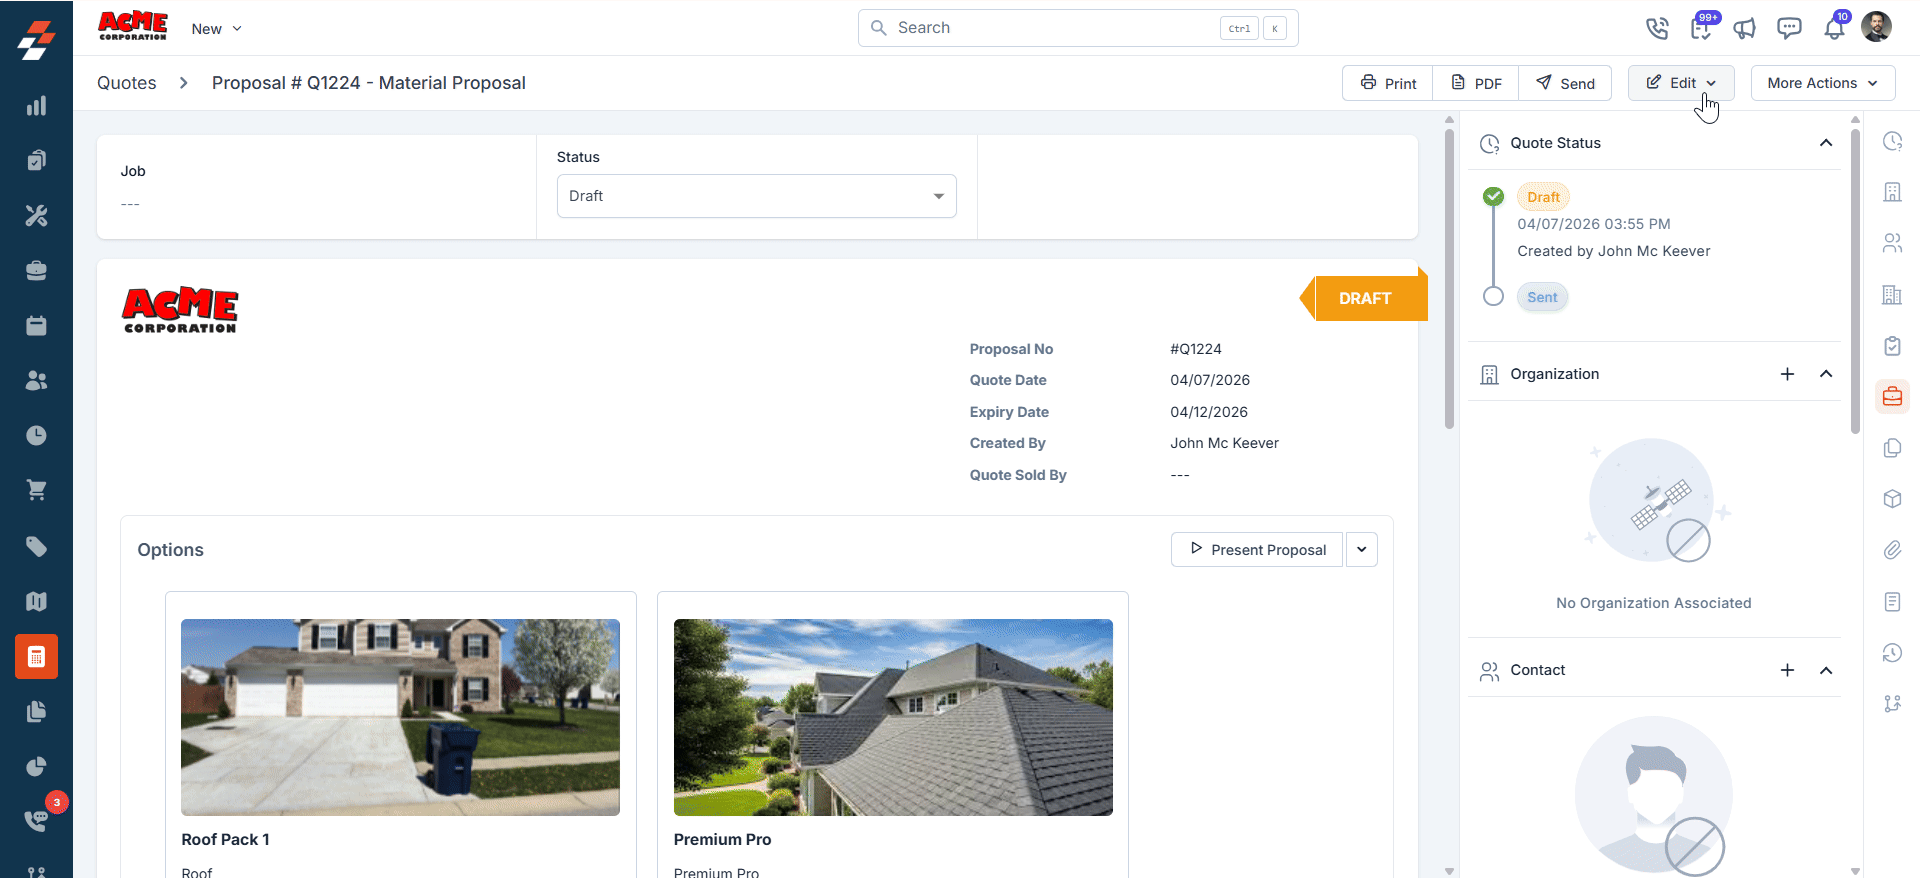Click the proposal number #Q1224
The image size is (1920, 878).
tap(1196, 349)
